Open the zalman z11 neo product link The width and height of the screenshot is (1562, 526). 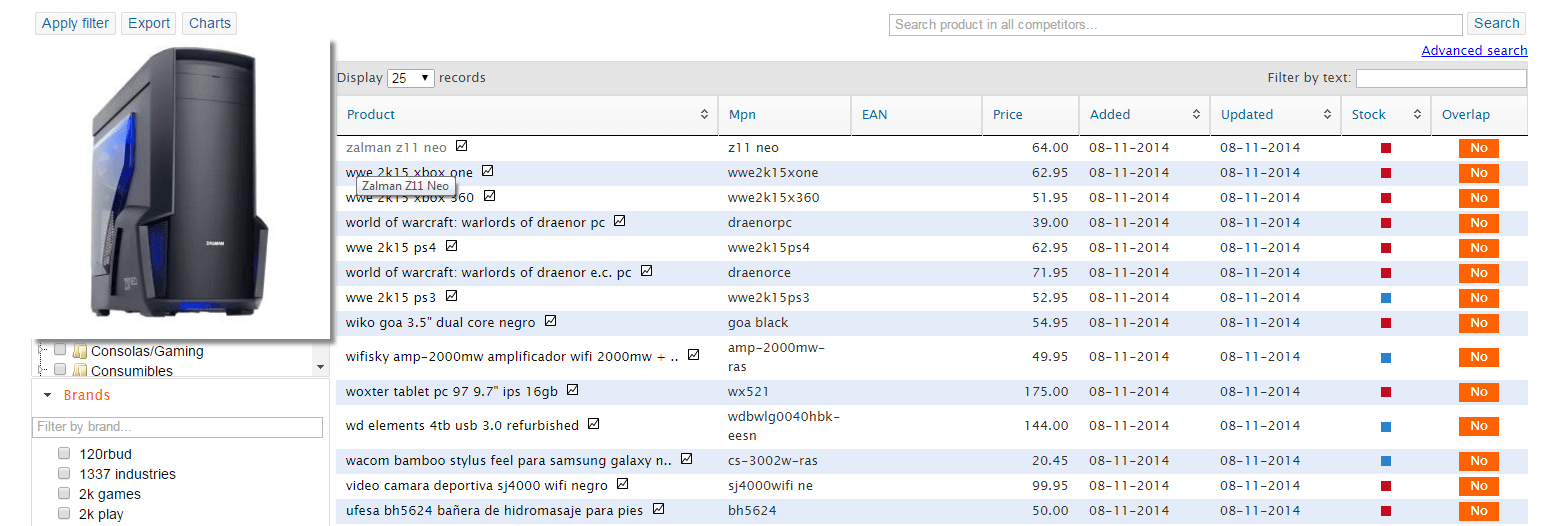click(396, 147)
